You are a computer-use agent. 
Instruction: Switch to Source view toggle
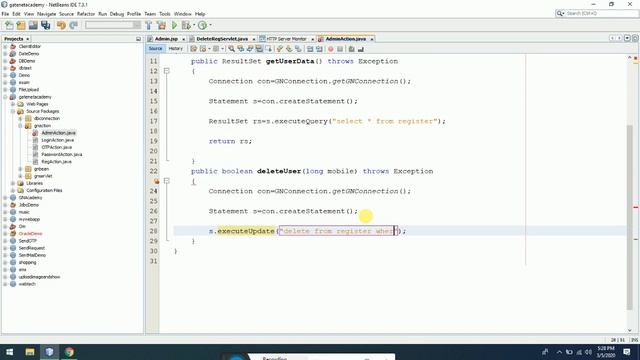click(x=156, y=49)
